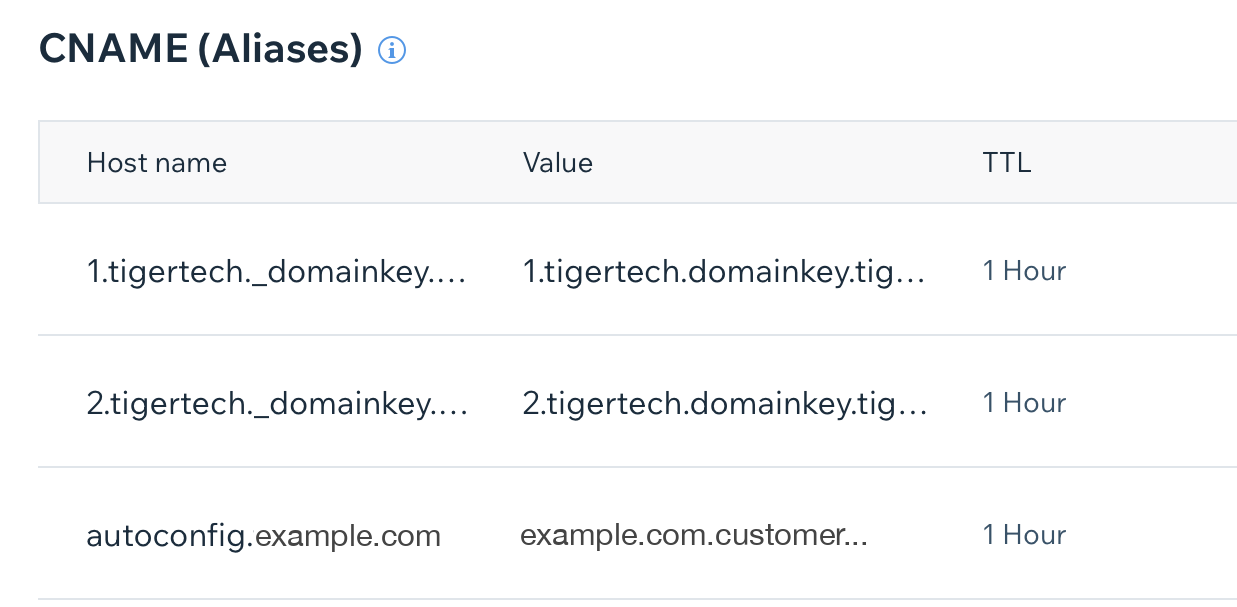Click the 1 Hour TTL for 1.tigertech record
1237x607 pixels.
[1024, 271]
